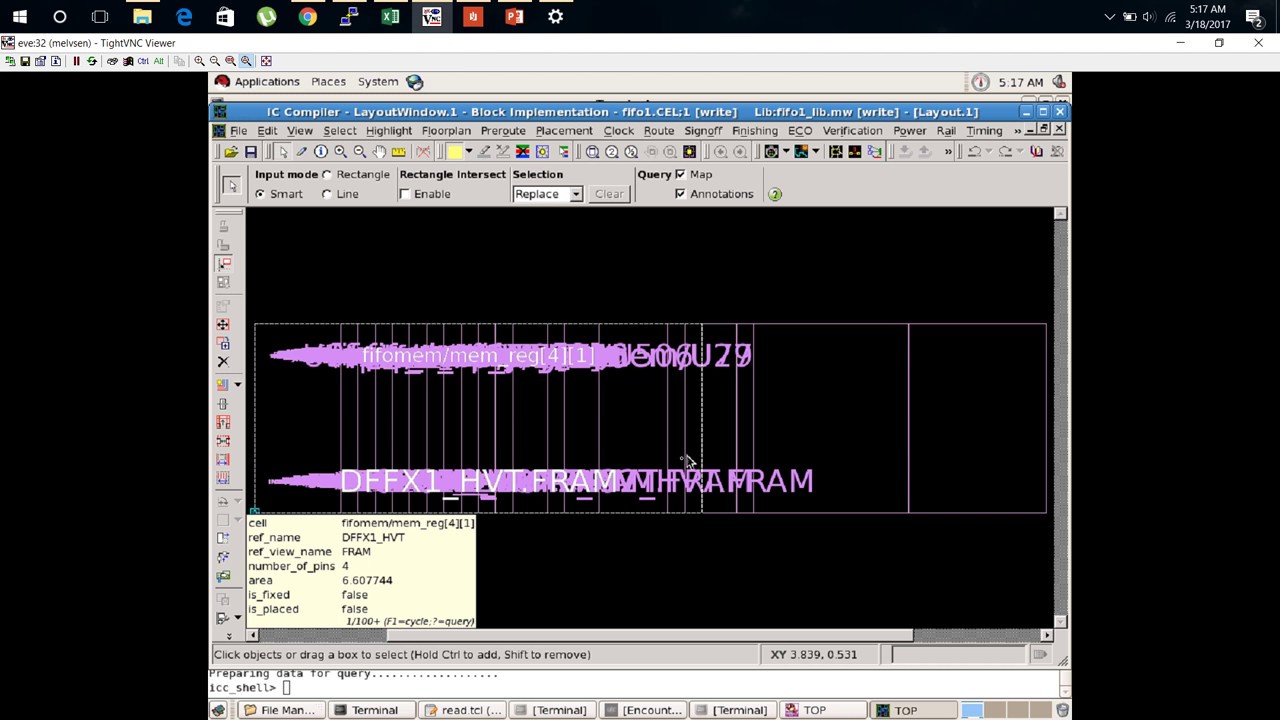
Task: Open the highlight color dropdown arrow
Action: tap(469, 151)
